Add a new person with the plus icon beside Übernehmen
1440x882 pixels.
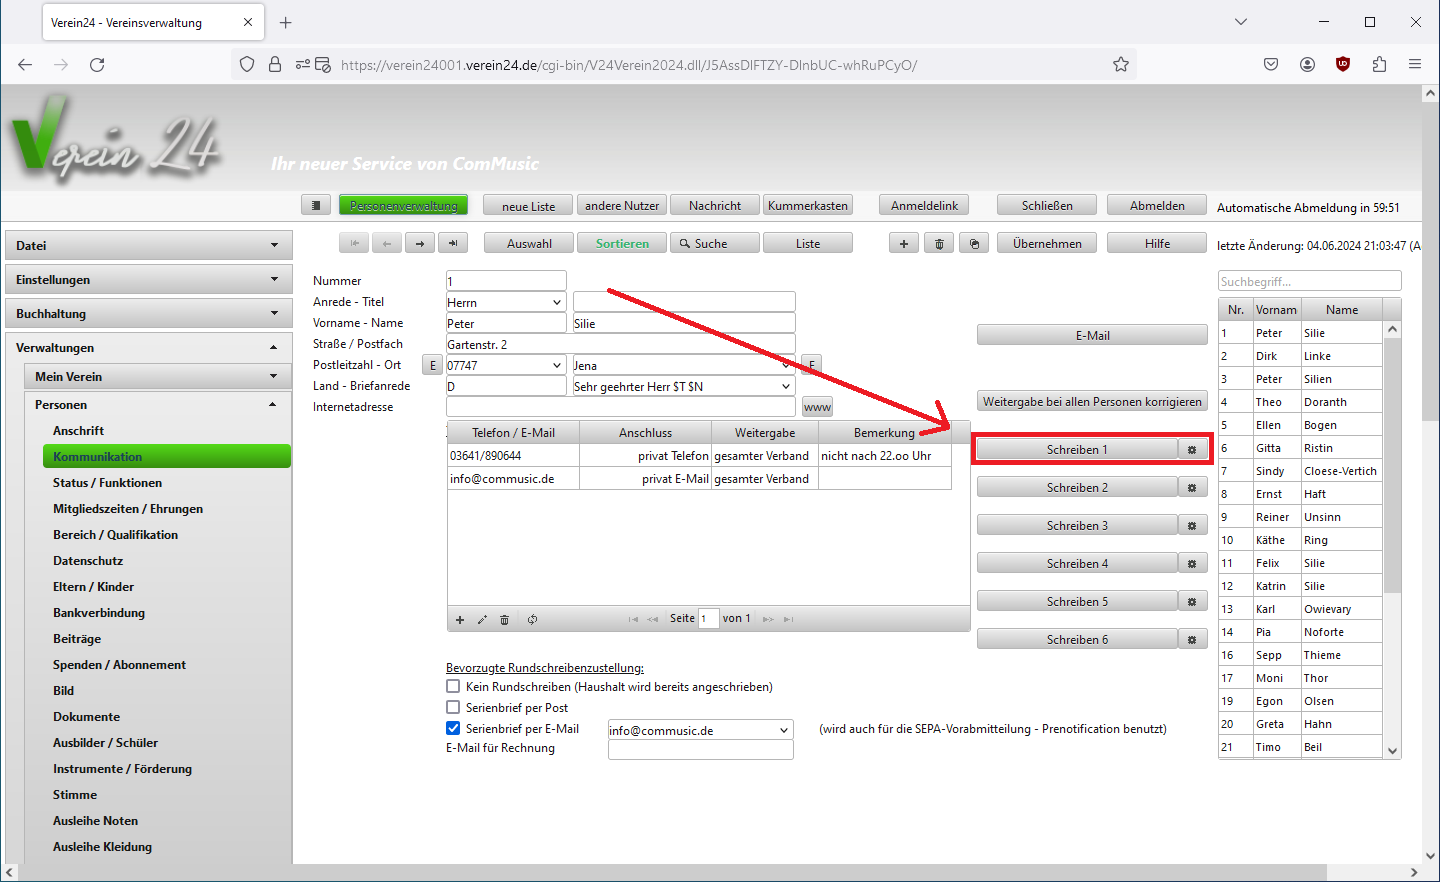point(904,243)
